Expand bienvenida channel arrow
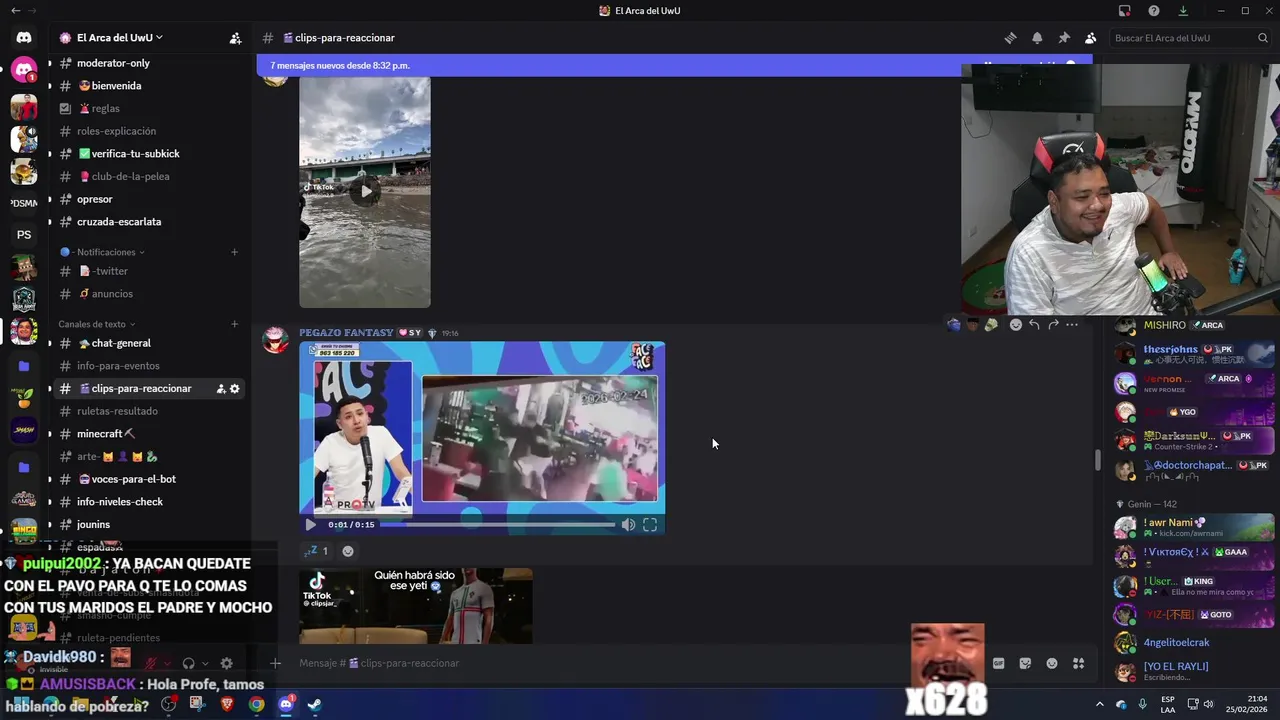 (x=49, y=86)
